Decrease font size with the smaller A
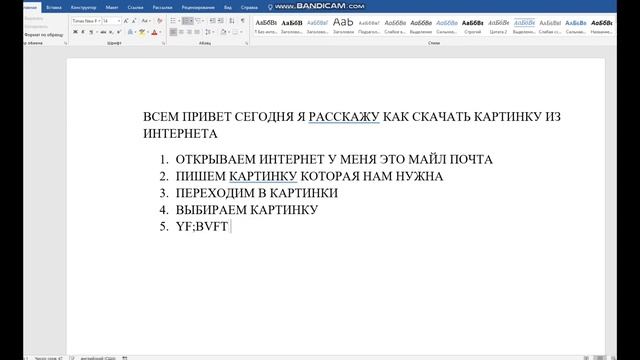This screenshot has width=640, height=360. 134,20
